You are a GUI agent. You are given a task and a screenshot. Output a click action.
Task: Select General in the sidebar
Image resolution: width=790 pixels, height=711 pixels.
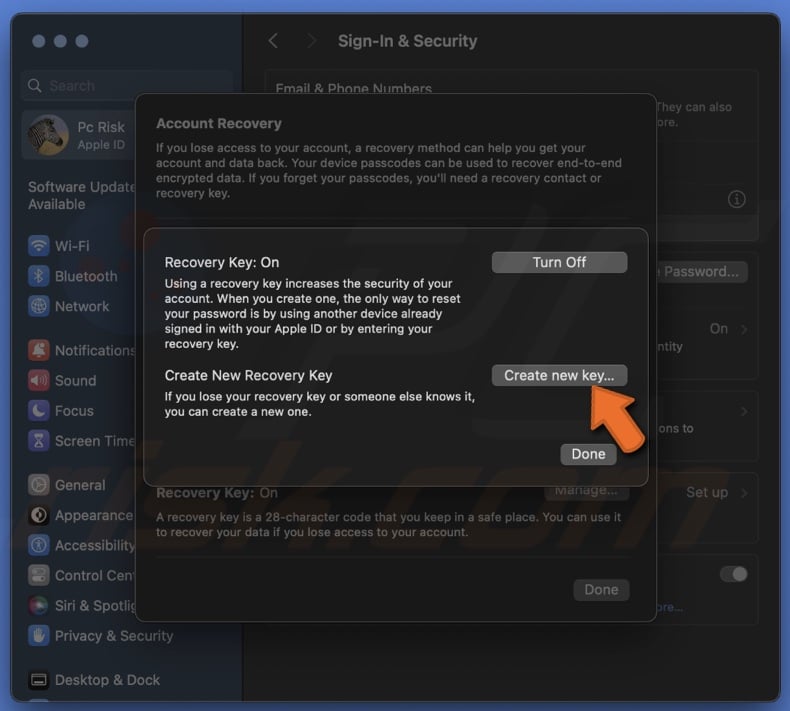click(80, 485)
